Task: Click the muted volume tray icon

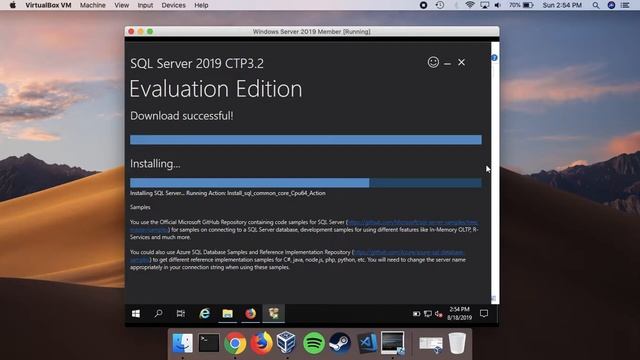Action: tap(439, 314)
